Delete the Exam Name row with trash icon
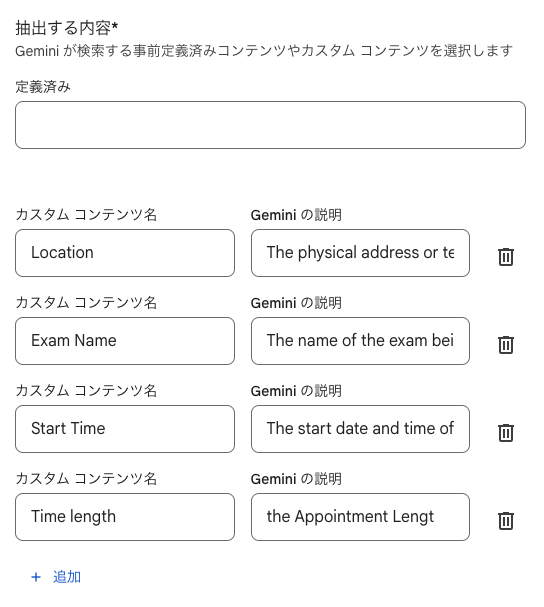Screen dimensions: 544x607 [505, 344]
